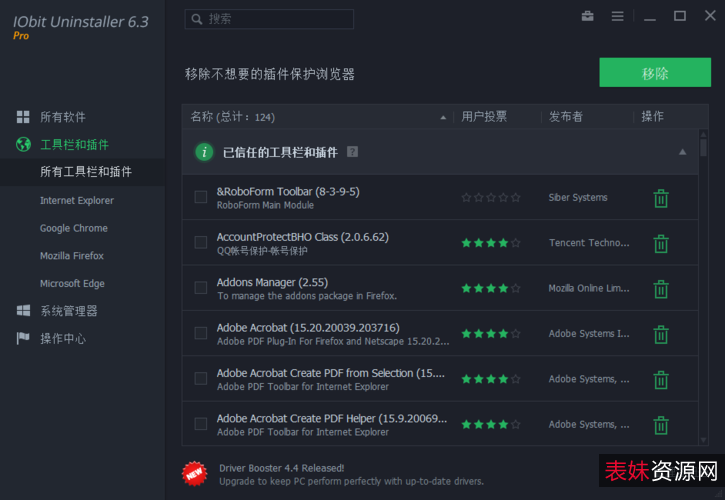The width and height of the screenshot is (725, 500).
Task: Click the search magnifier icon
Action: 197,19
